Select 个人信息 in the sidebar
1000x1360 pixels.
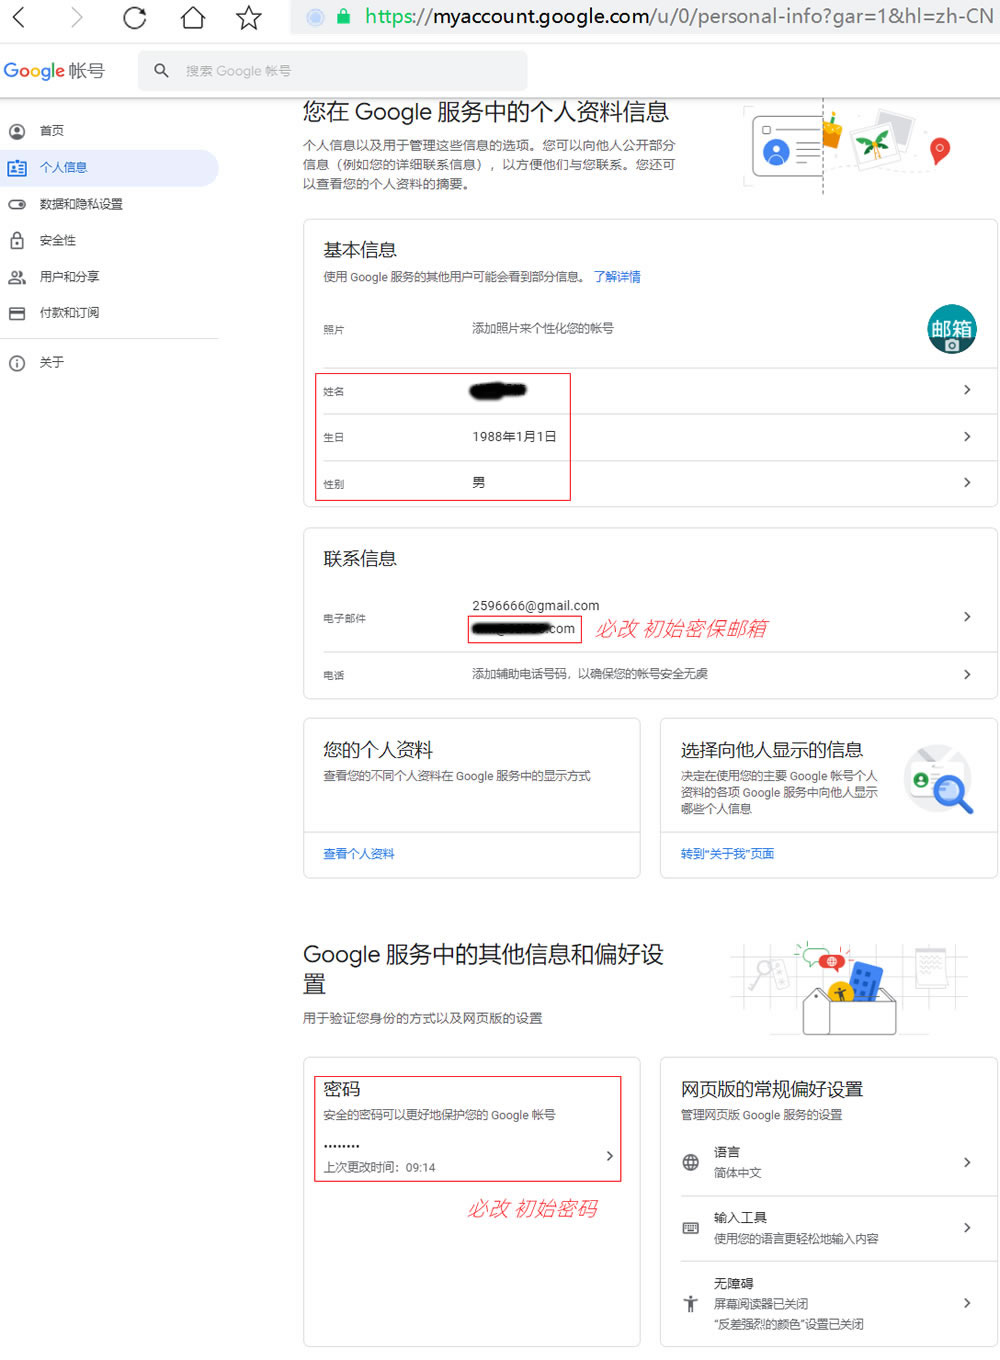[x=109, y=168]
